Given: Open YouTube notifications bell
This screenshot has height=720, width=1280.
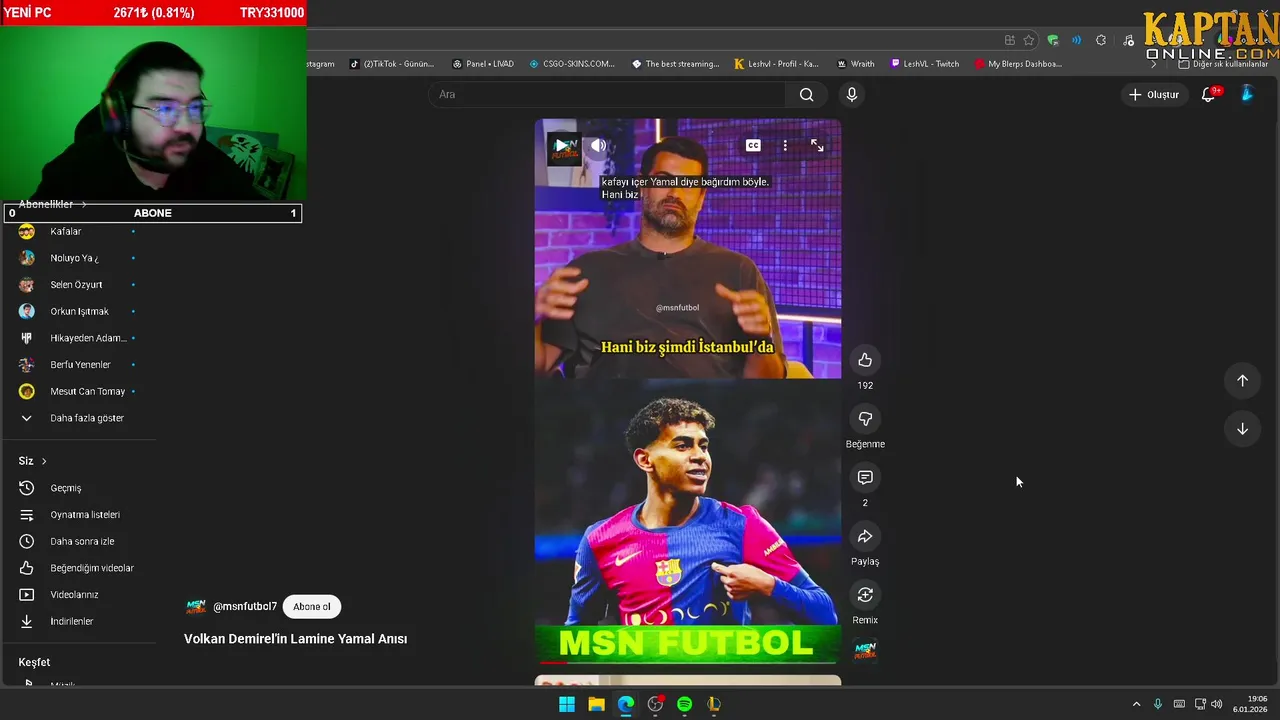Looking at the screenshot, I should [1208, 94].
